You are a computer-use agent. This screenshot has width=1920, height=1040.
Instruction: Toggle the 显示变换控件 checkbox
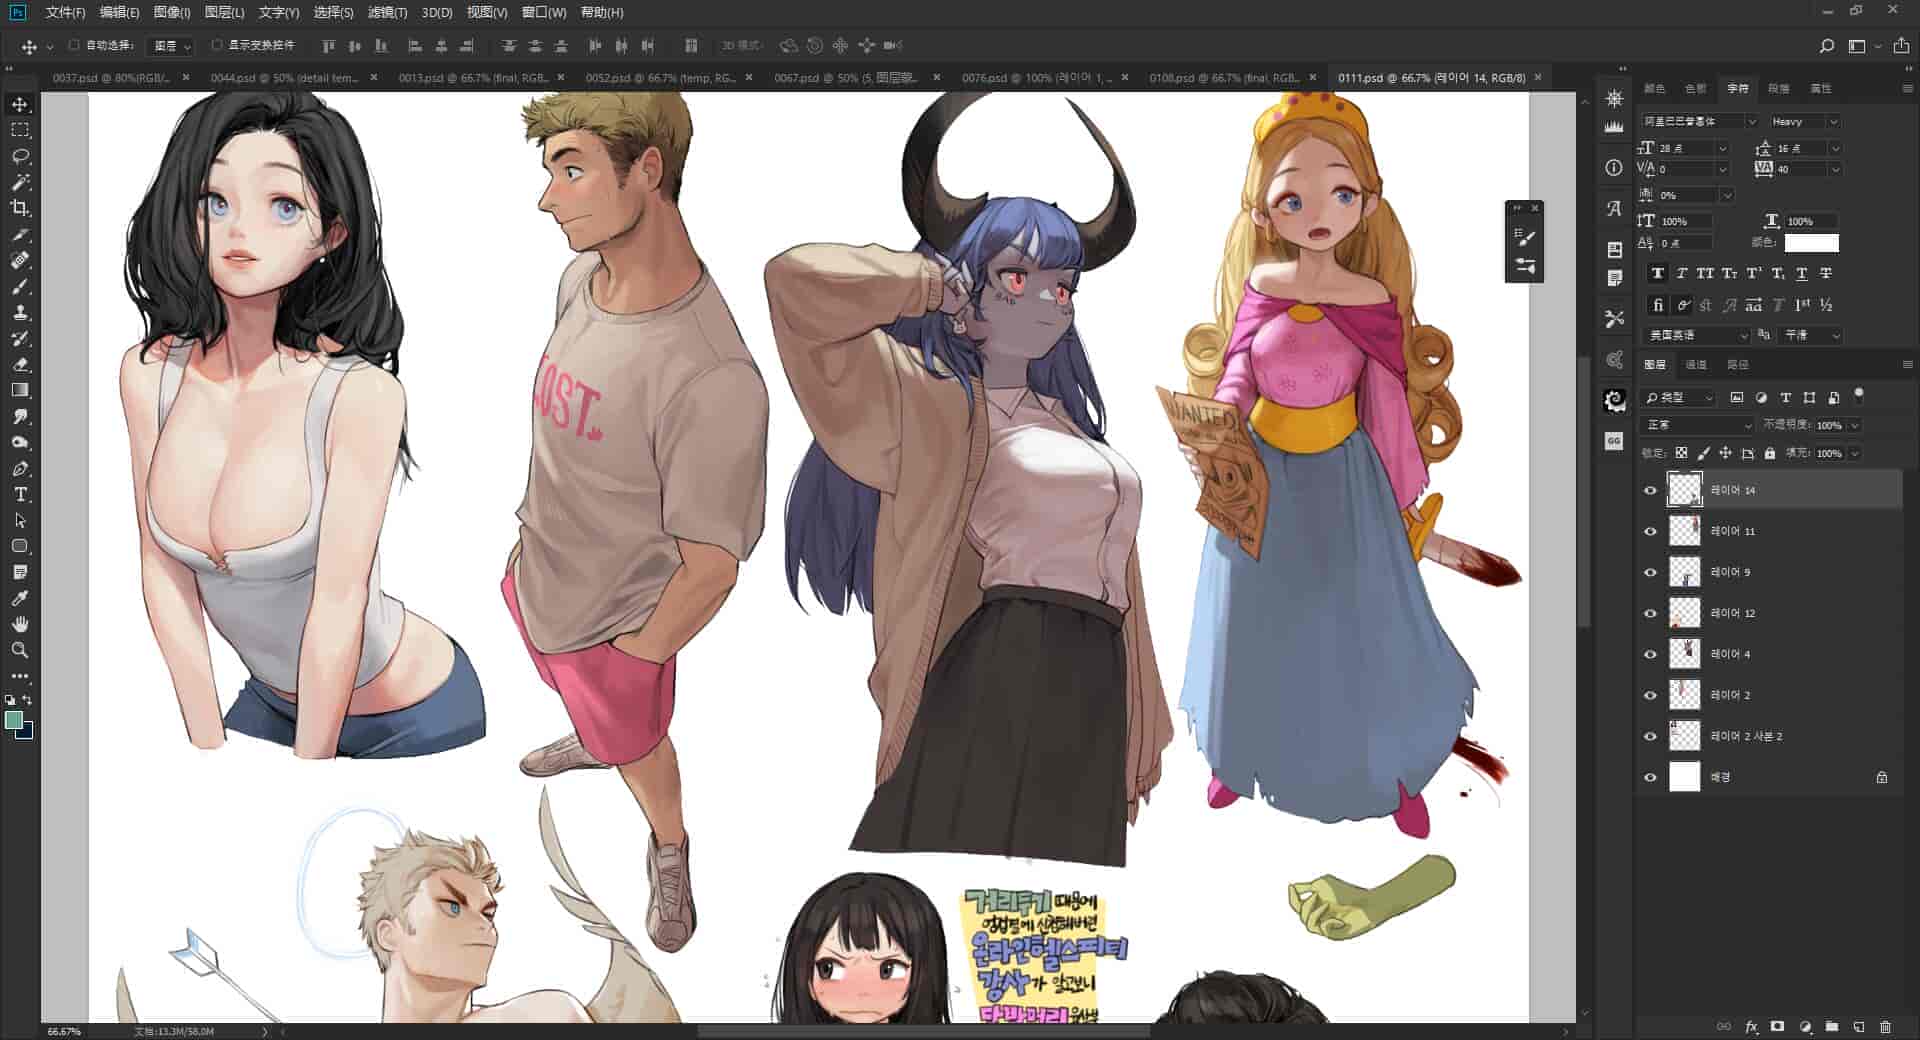coord(217,45)
